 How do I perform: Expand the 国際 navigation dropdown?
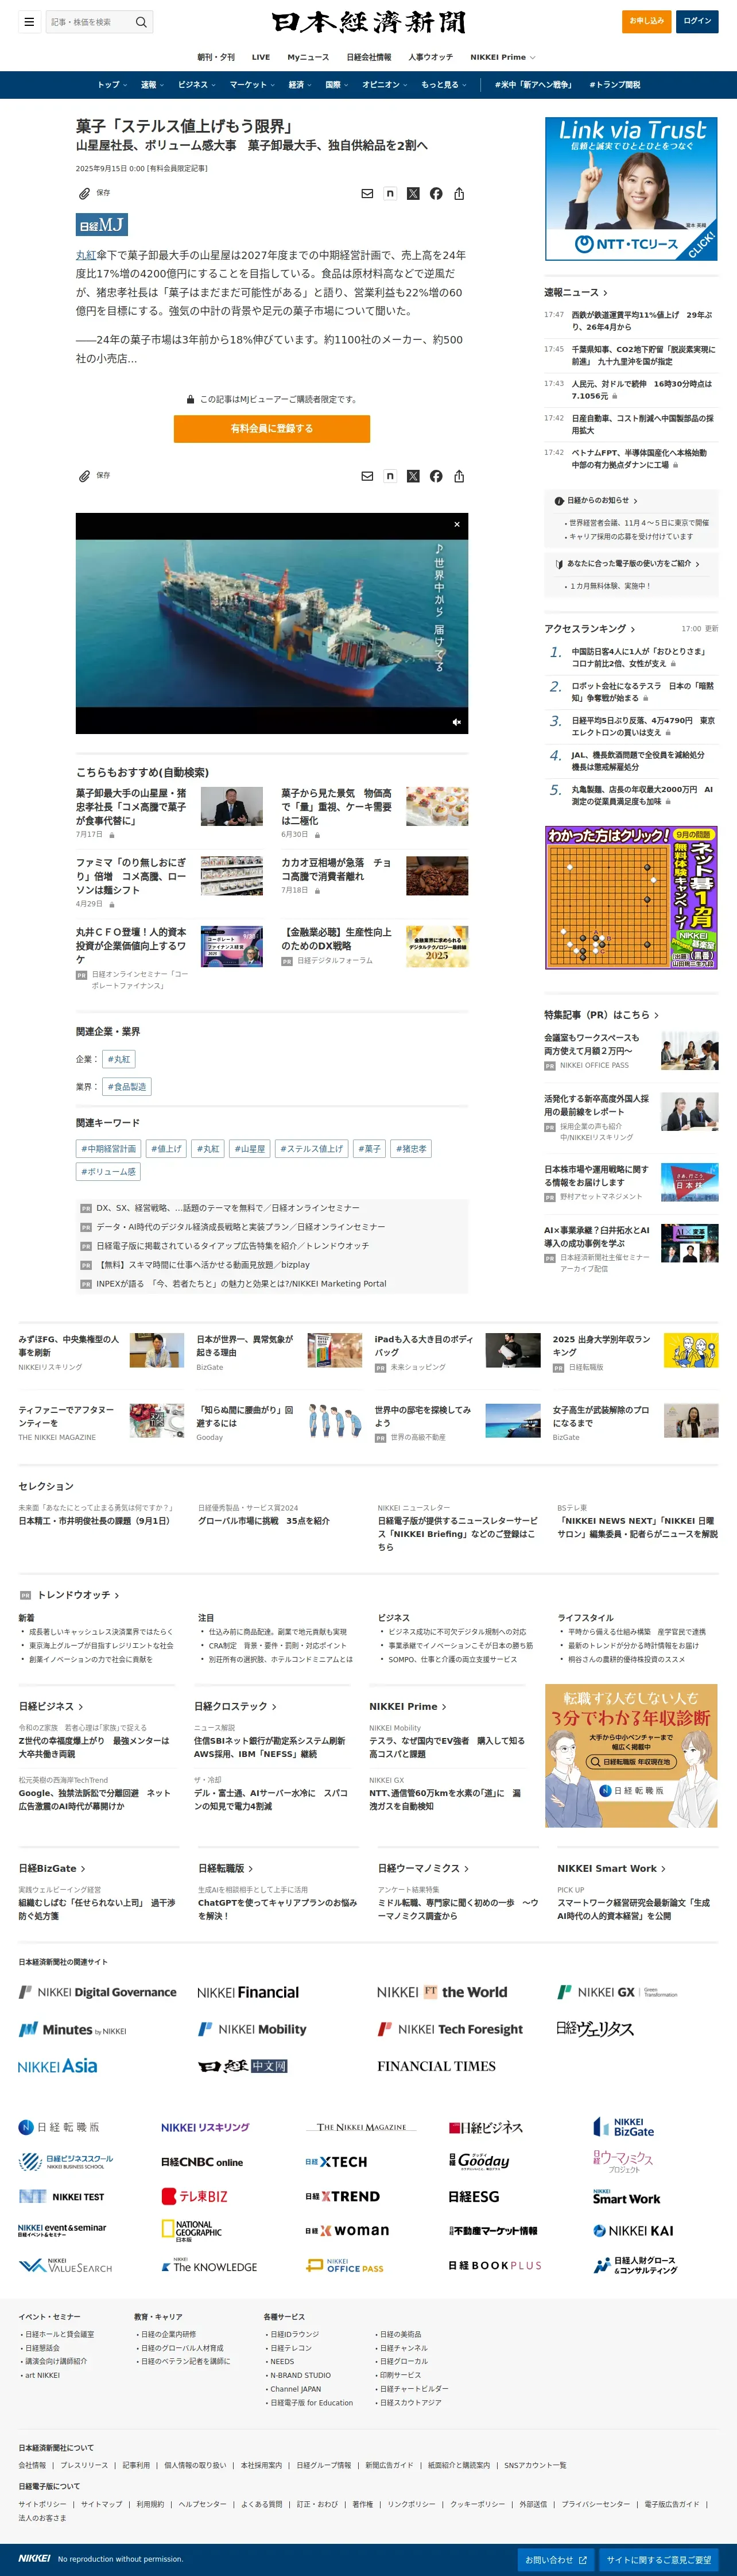(x=337, y=85)
